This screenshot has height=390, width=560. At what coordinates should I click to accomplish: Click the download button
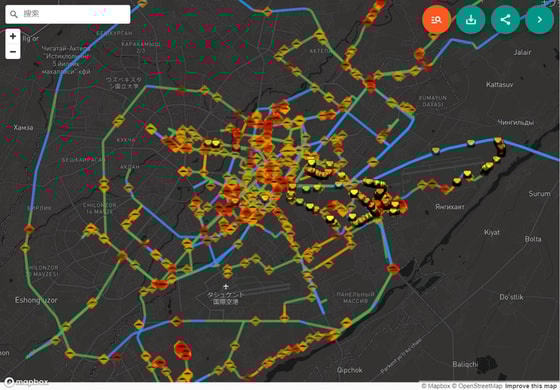tap(471, 20)
